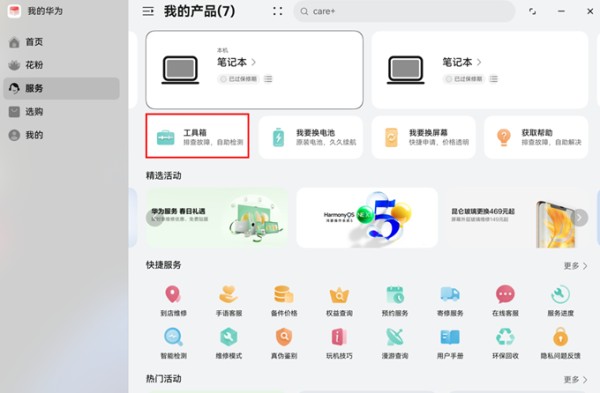Open HarmonyOS 5 promotional banner
The height and width of the screenshot is (393, 600).
[x=367, y=217]
